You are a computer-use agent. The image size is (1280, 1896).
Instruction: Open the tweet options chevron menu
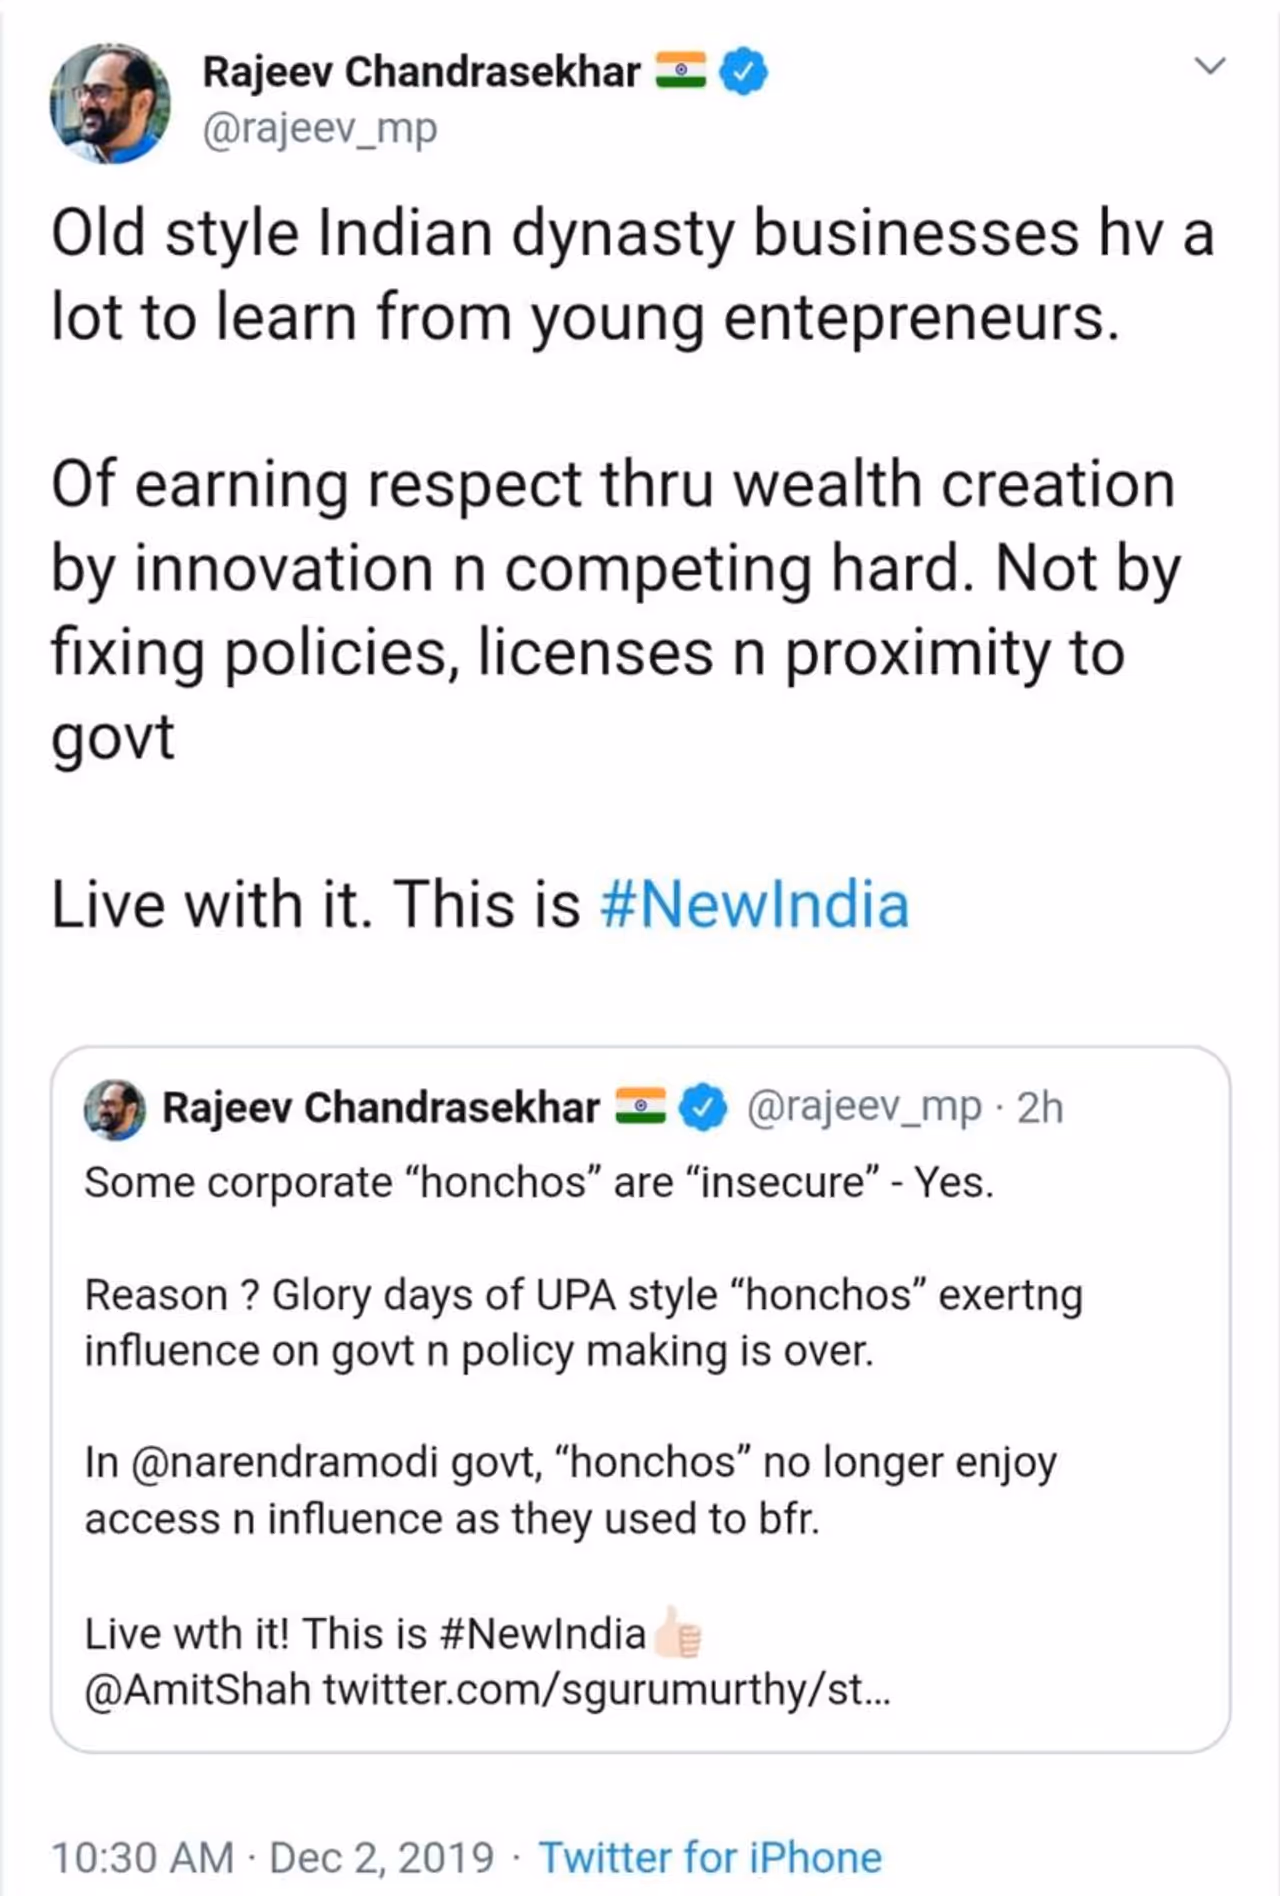[x=1210, y=67]
